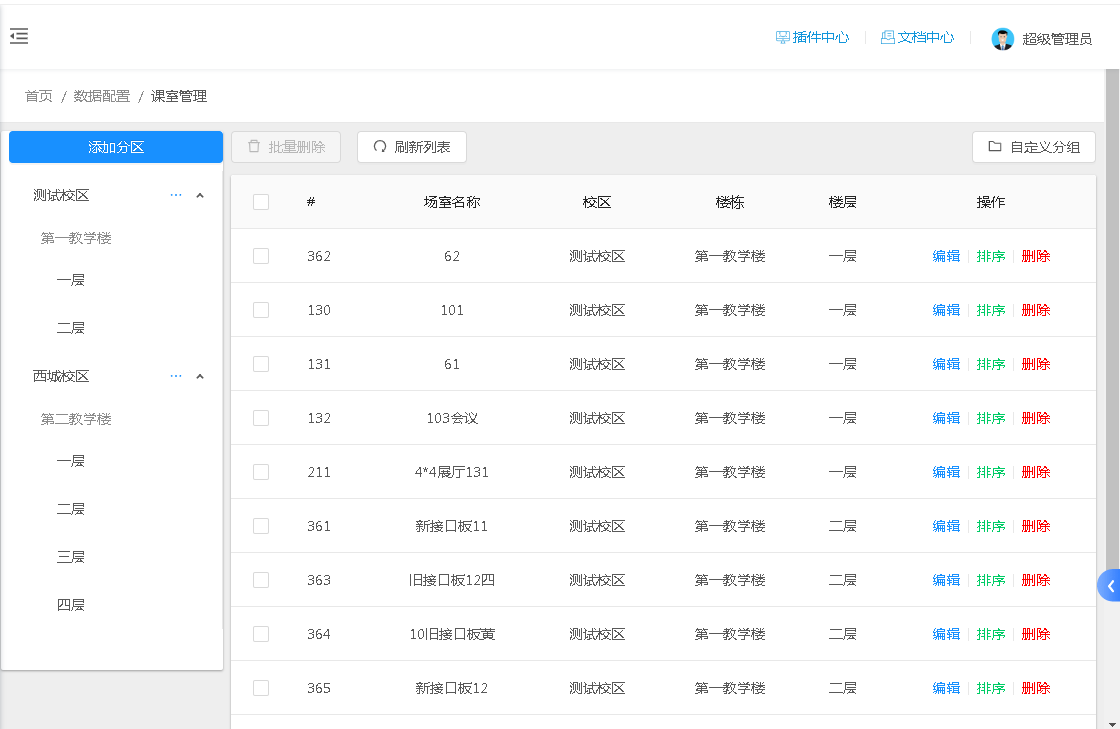The width and height of the screenshot is (1120, 729).
Task: Check the row 131 checkbox
Action: click(261, 364)
